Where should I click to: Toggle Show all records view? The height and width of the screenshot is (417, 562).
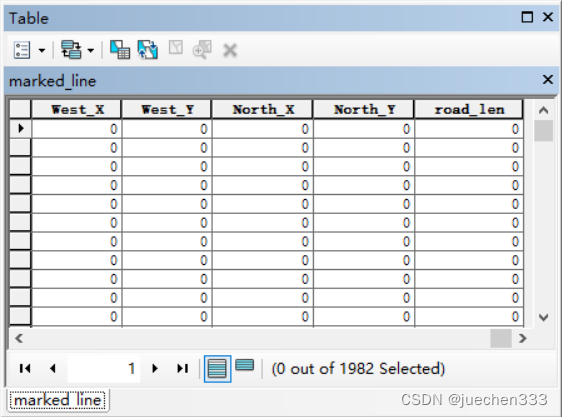click(x=217, y=369)
